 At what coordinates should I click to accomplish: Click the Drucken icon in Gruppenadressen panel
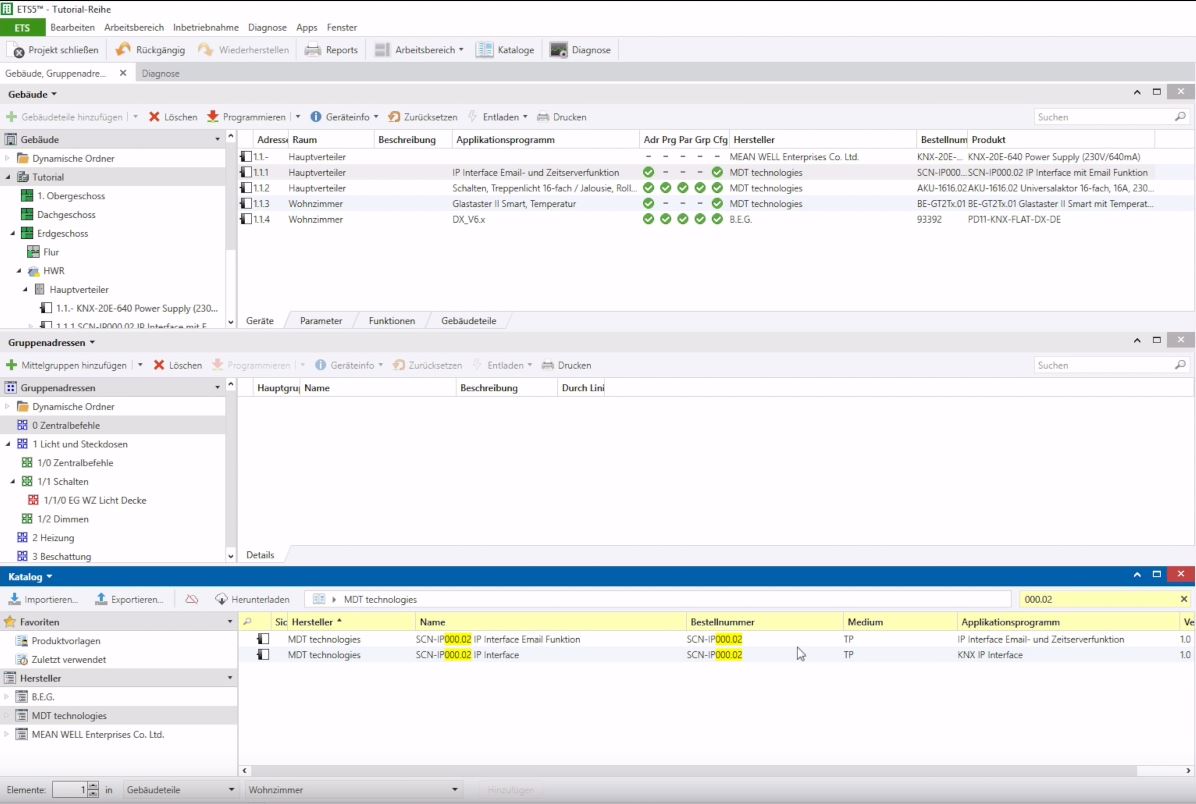pos(548,365)
